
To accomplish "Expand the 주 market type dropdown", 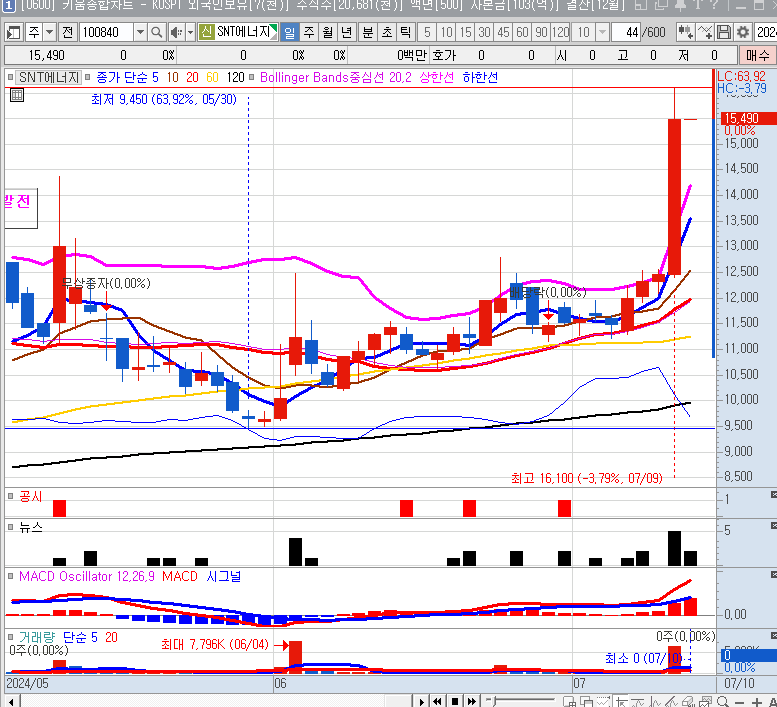I will (x=50, y=32).
